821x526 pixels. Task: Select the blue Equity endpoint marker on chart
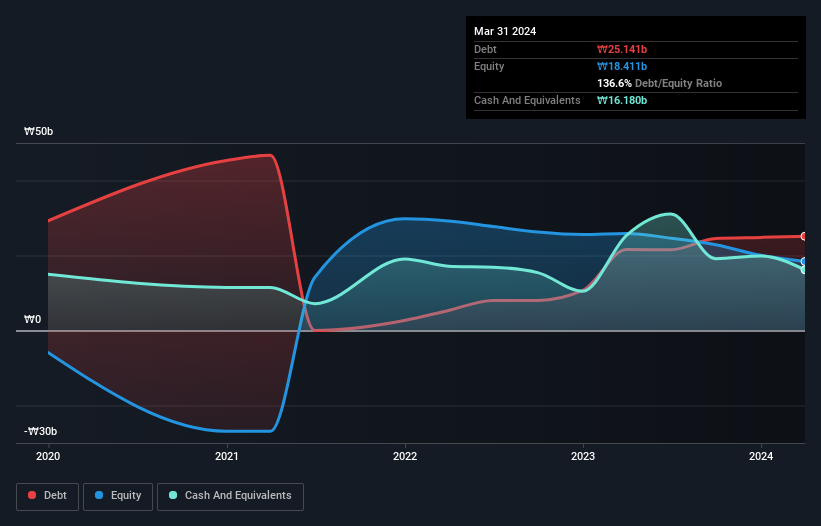coord(804,261)
